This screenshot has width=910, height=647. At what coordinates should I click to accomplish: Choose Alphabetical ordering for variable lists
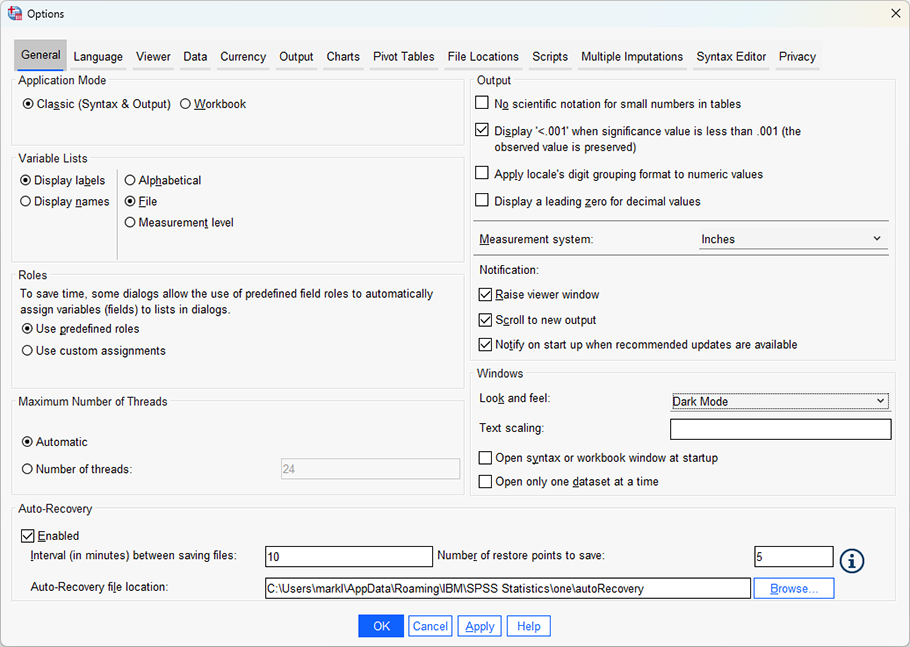coord(131,180)
